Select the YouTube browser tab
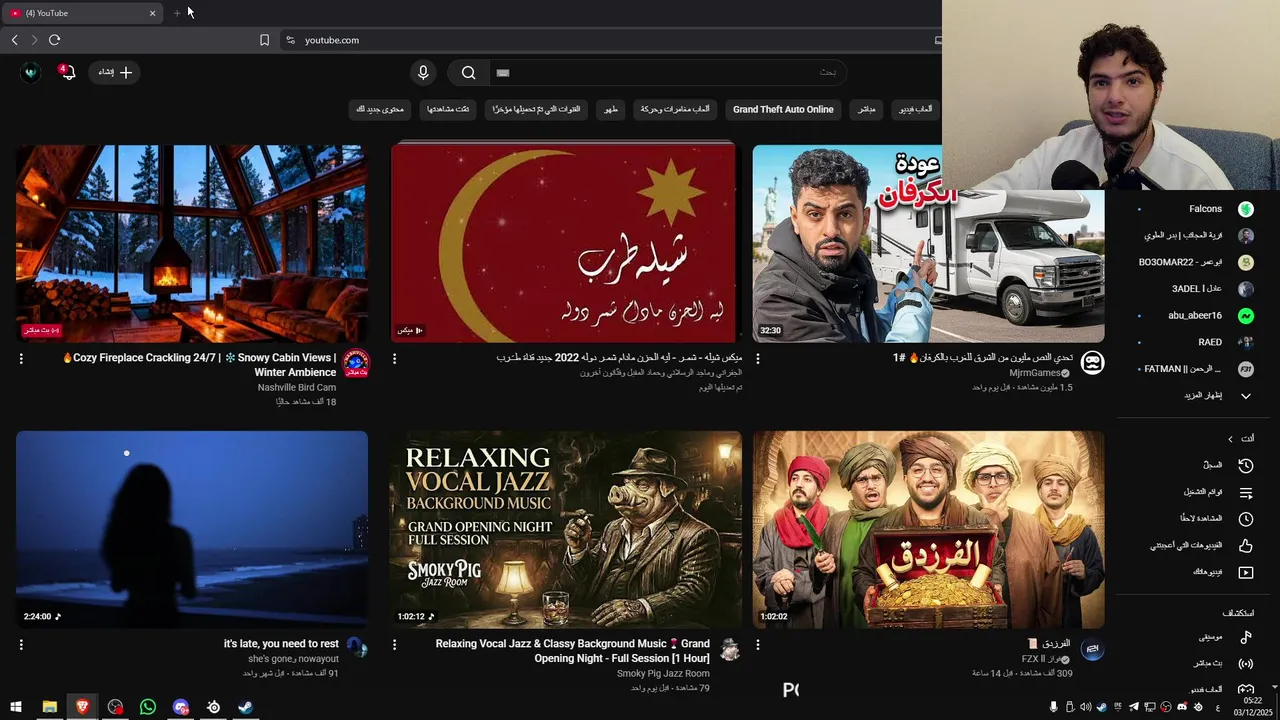The image size is (1280, 720). click(82, 13)
